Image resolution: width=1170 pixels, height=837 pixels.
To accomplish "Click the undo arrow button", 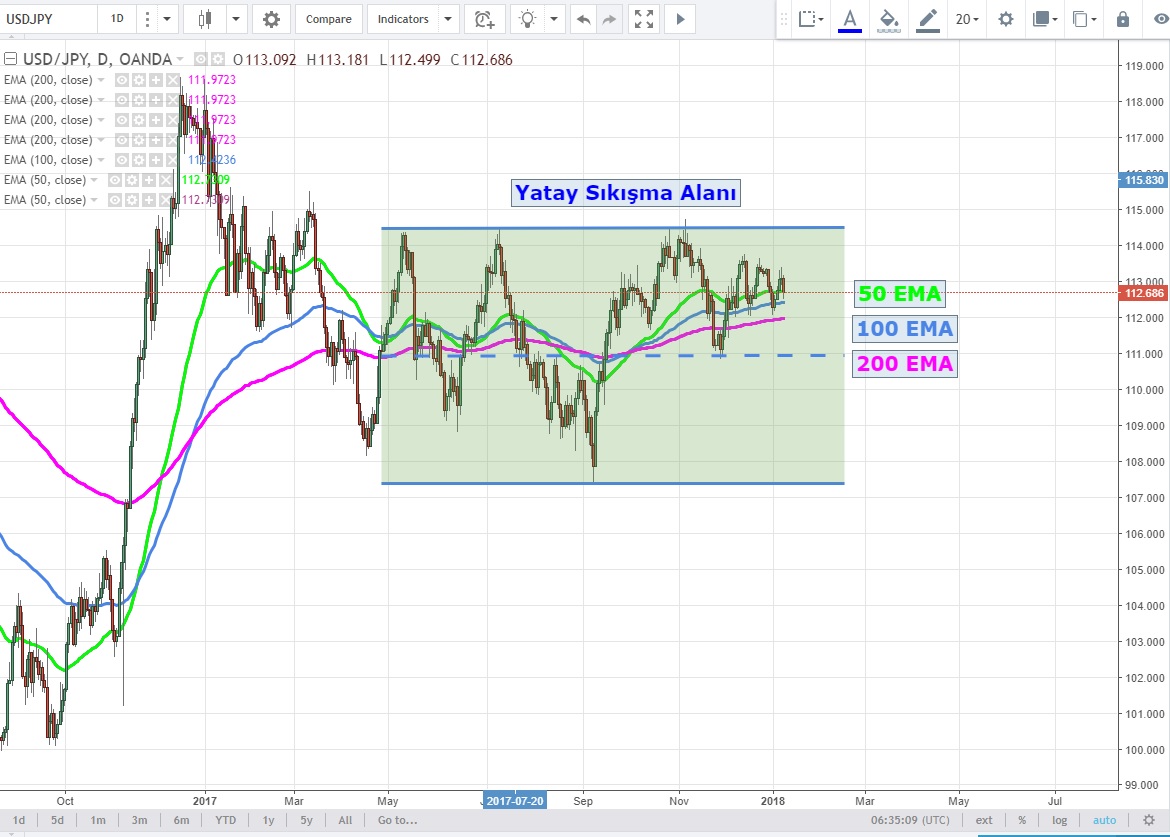I will (x=584, y=19).
